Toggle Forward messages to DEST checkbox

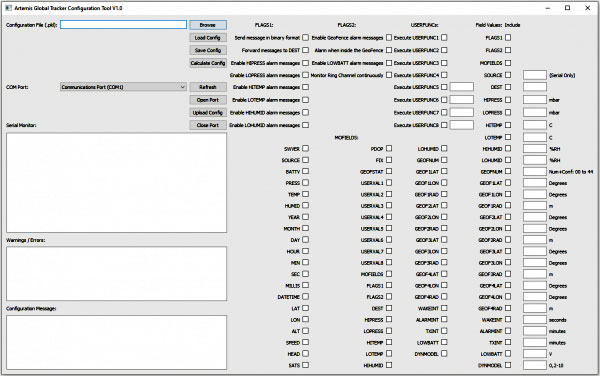pos(305,50)
